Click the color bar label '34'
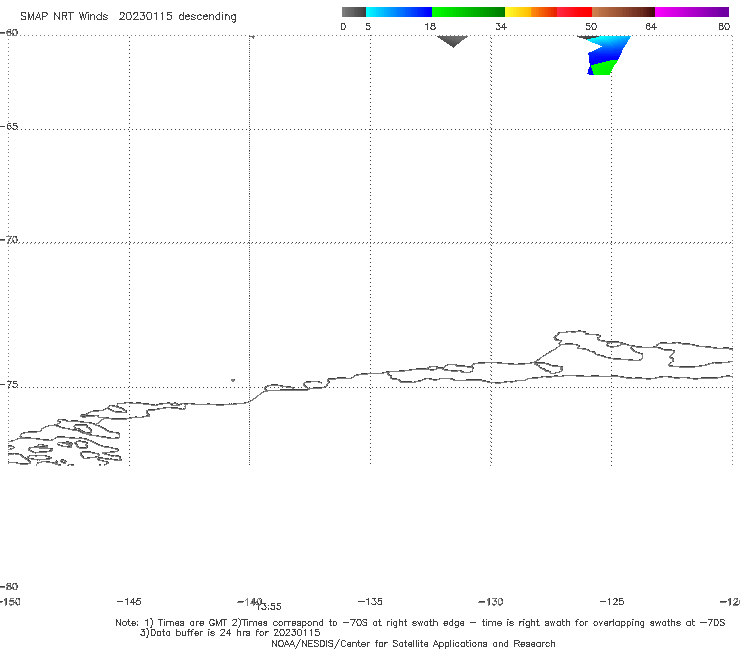740x650 pixels. (x=501, y=26)
